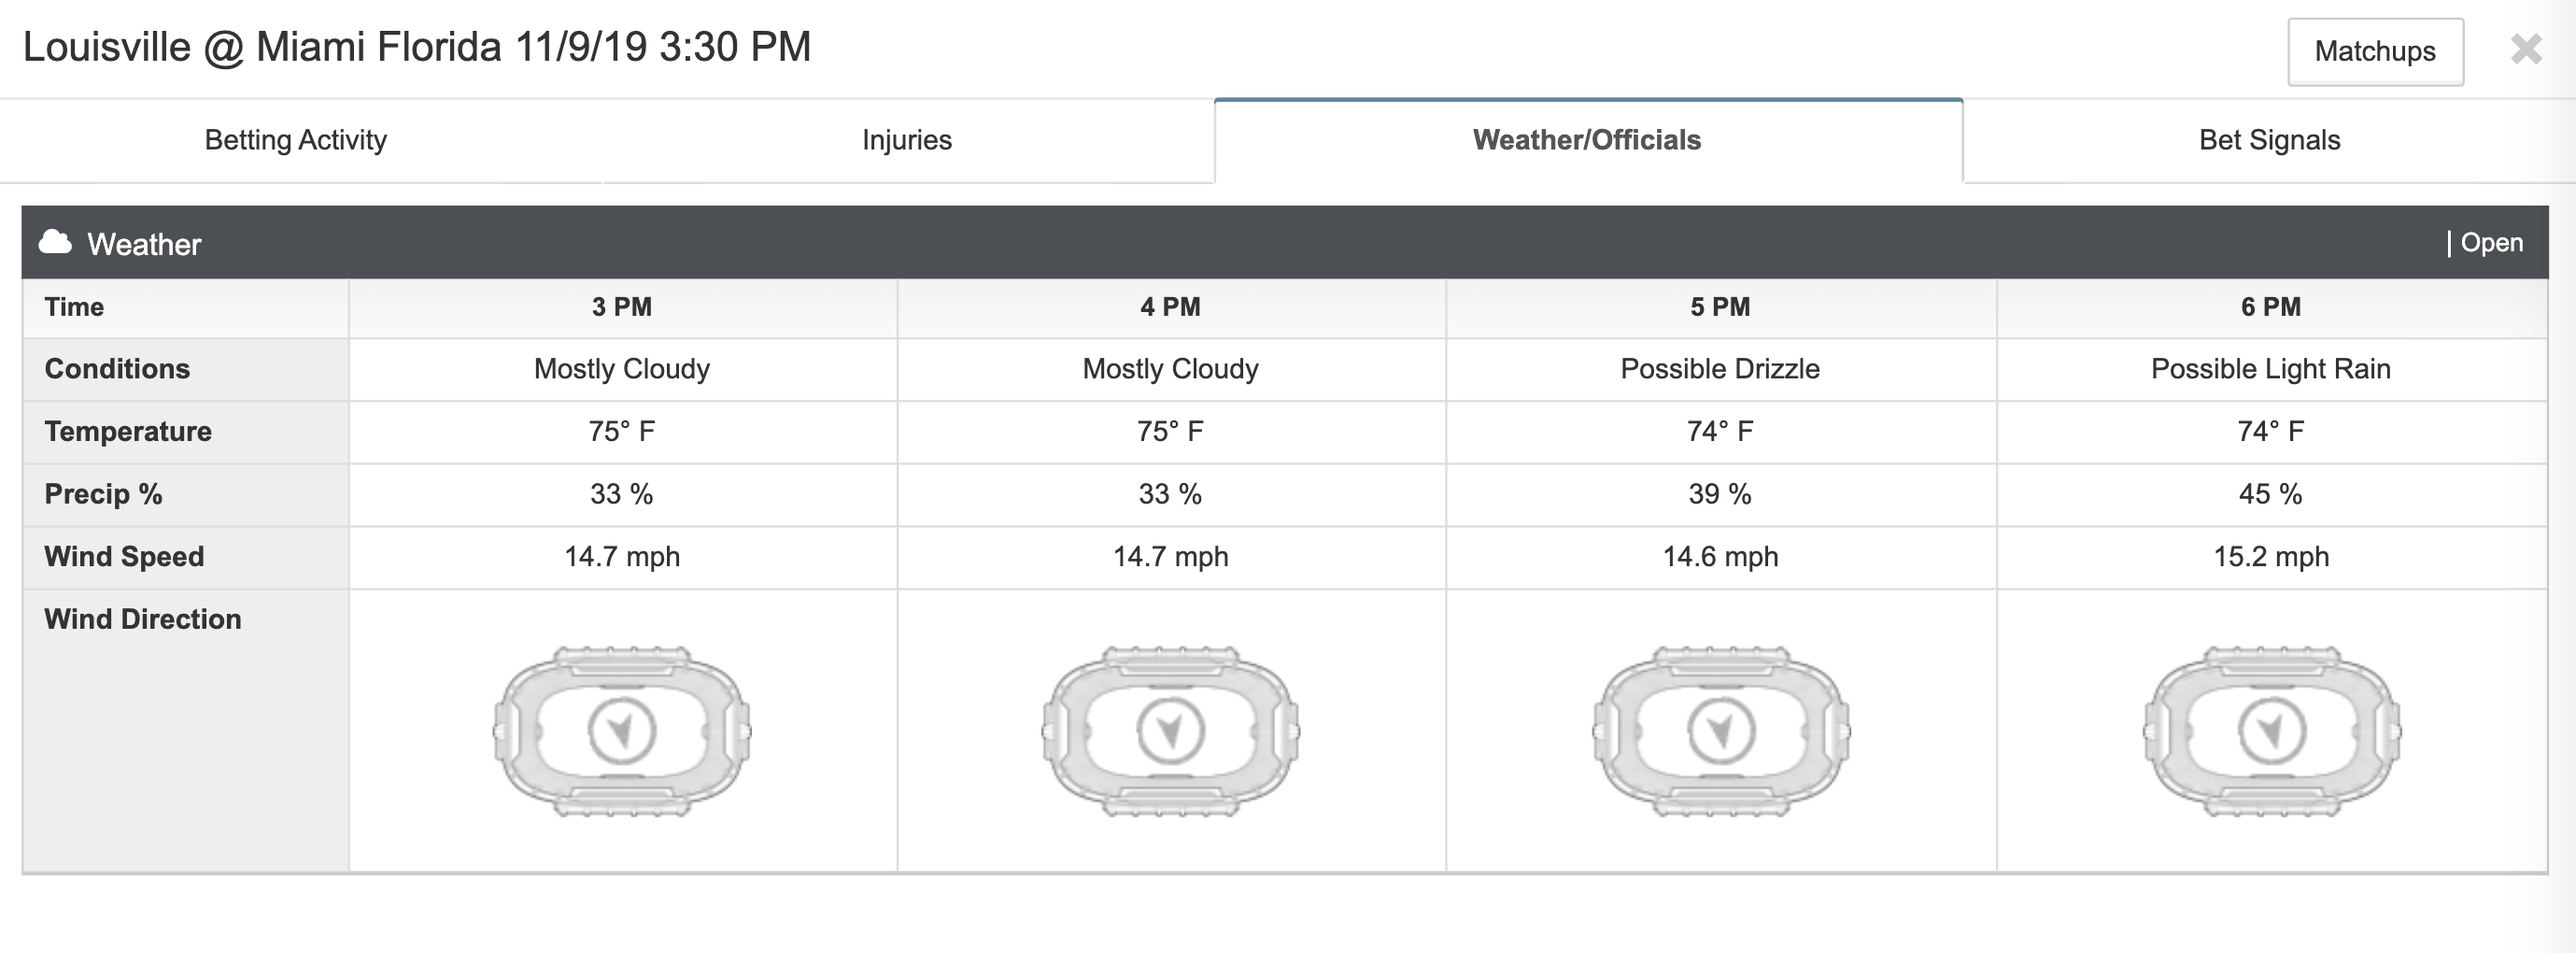2576x953 pixels.
Task: Close the matchup dialog with the X
Action: [x=2526, y=49]
